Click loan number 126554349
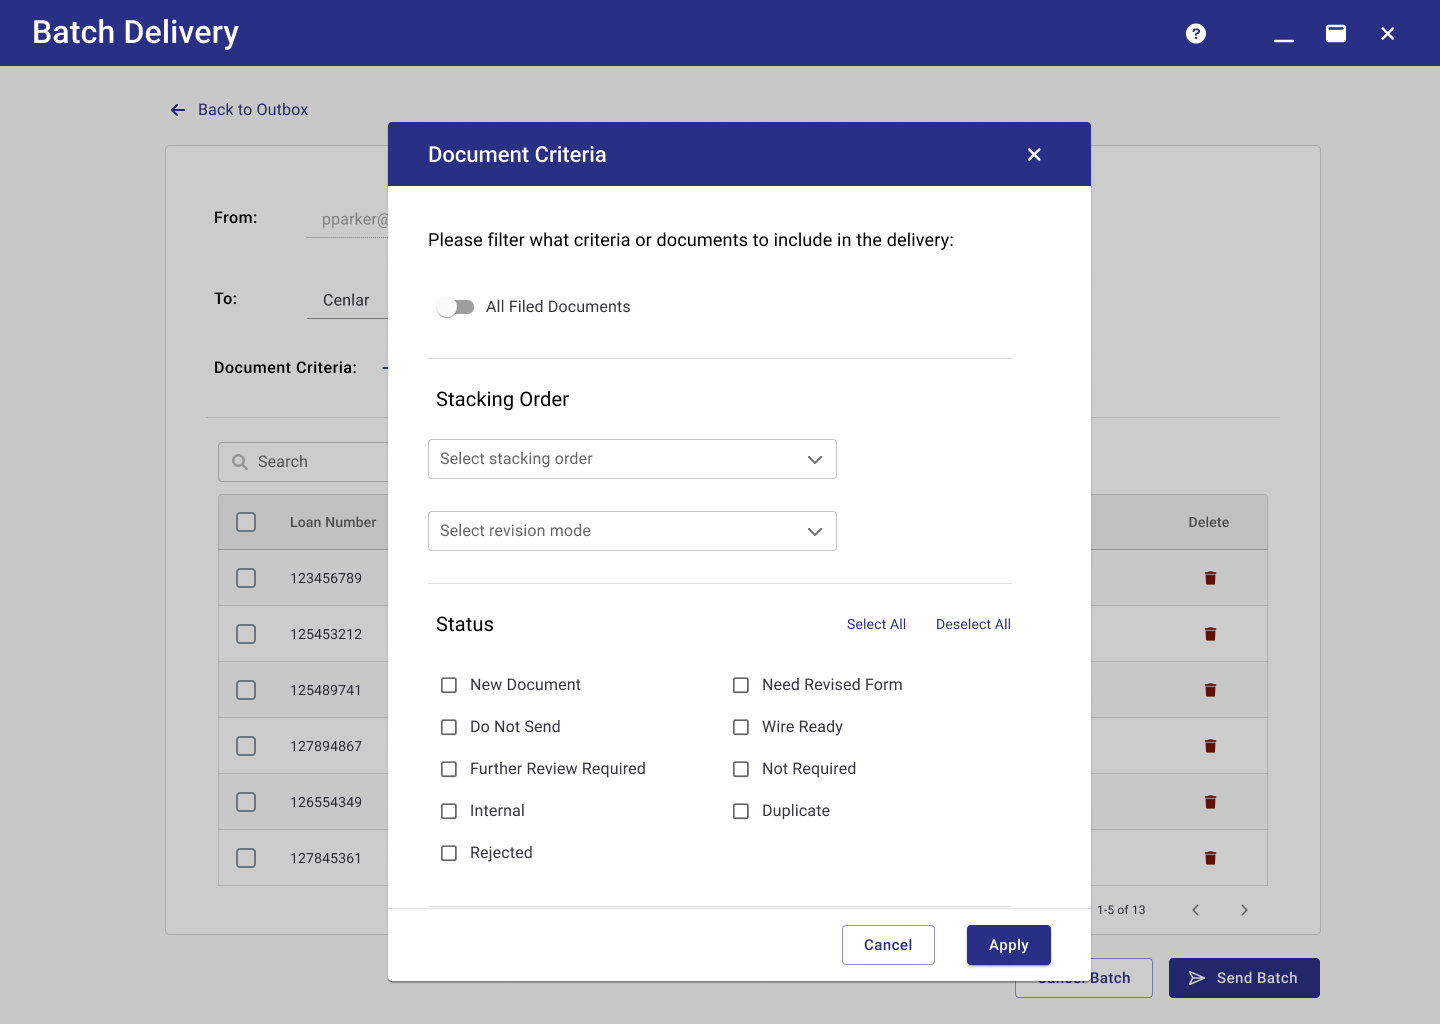Viewport: 1440px width, 1024px height. point(326,802)
